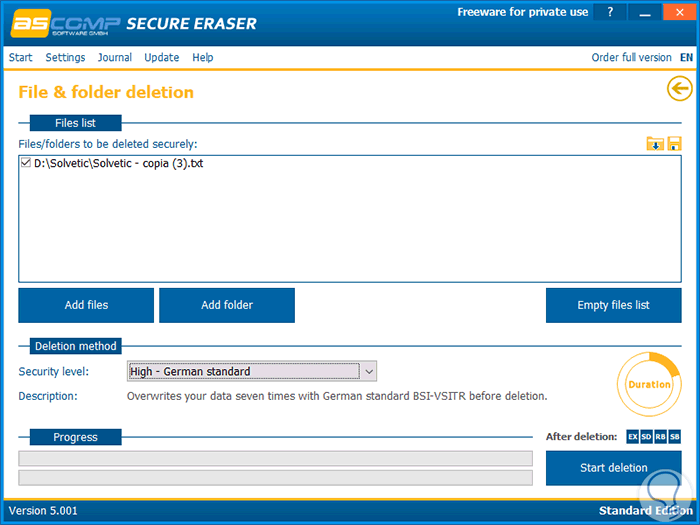Click the Order full version link
This screenshot has width=700, height=525.
click(631, 58)
